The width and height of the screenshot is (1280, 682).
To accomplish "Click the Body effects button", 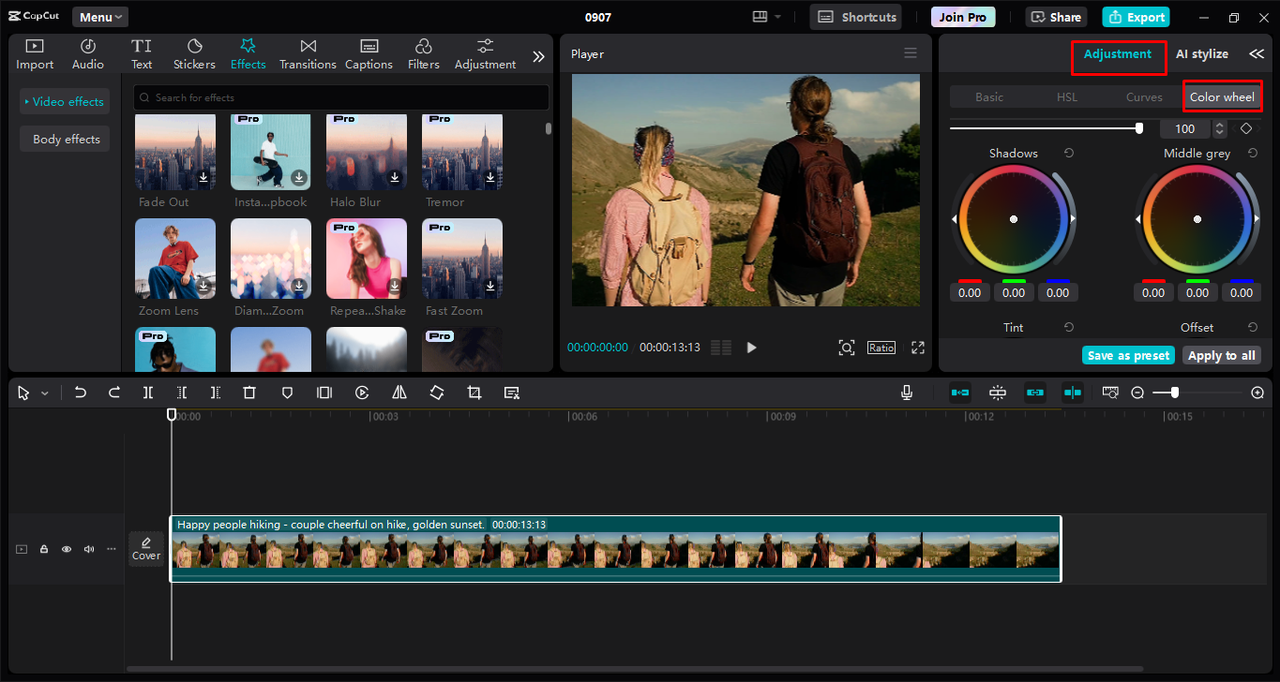I will pyautogui.click(x=65, y=139).
